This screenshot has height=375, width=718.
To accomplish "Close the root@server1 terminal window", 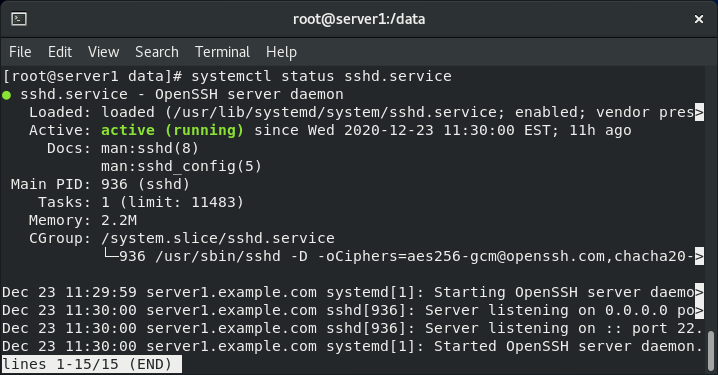I will tap(698, 19).
